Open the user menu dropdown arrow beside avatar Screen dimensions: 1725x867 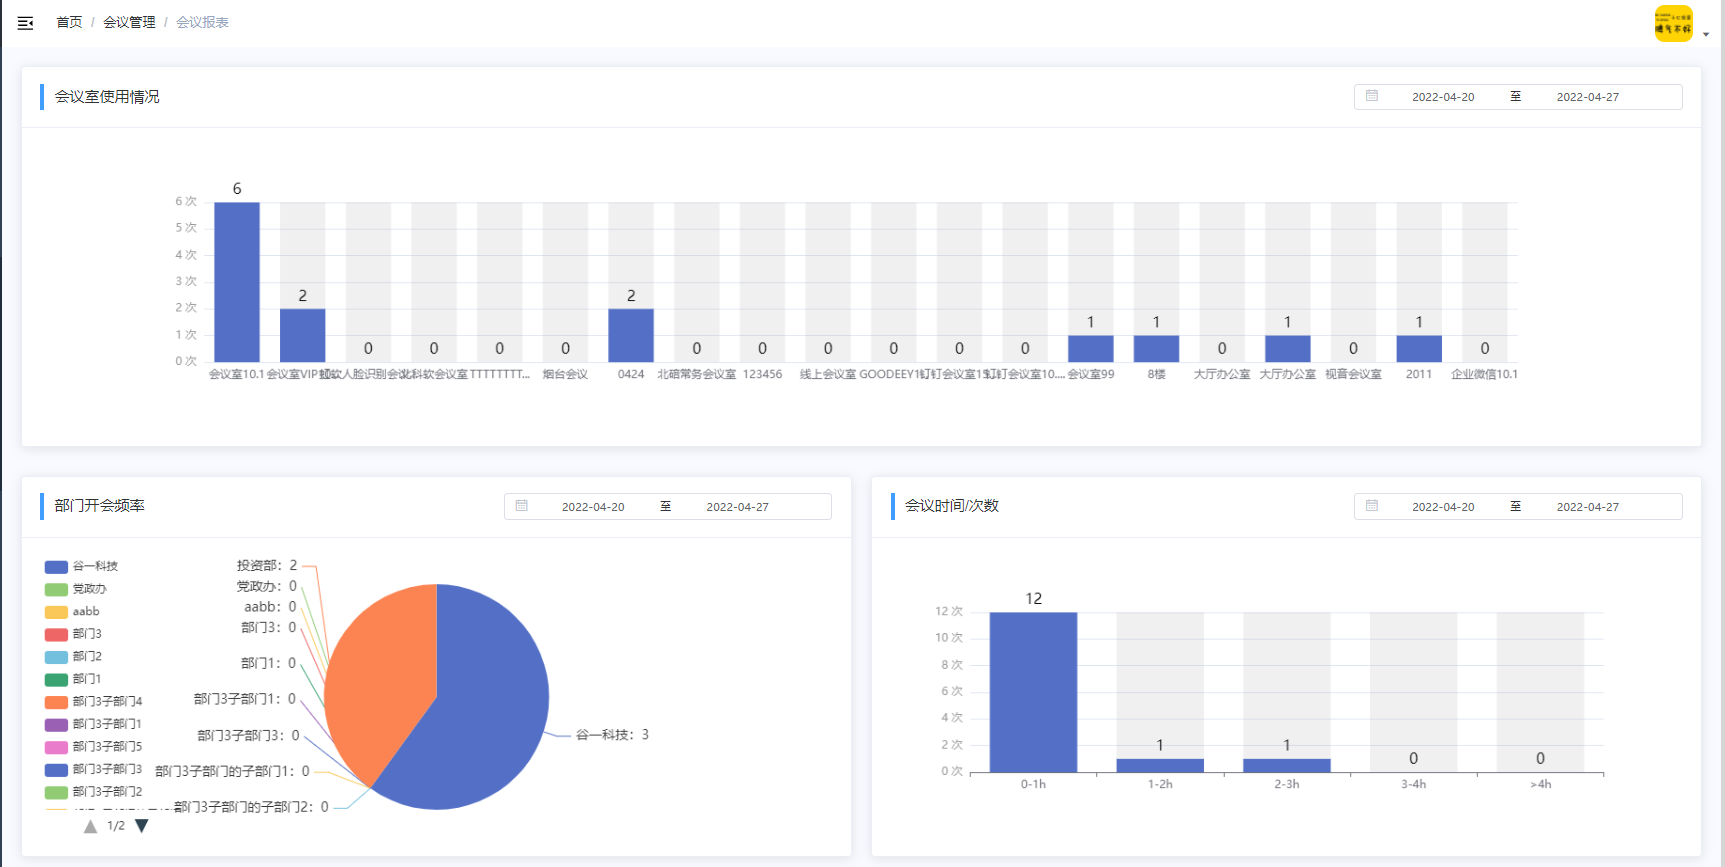click(x=1706, y=34)
